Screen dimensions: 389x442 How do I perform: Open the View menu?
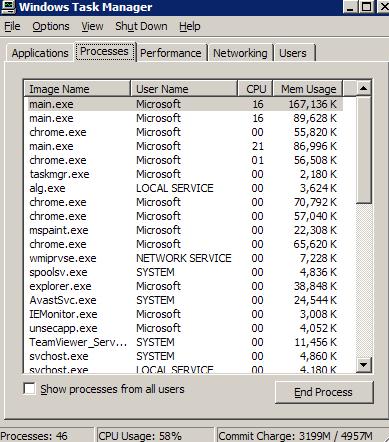click(92, 26)
